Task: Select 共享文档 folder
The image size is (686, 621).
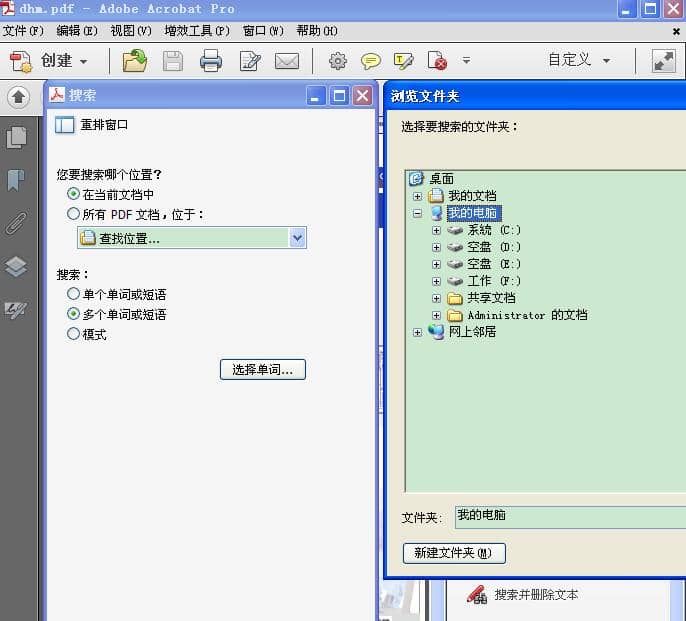Action: pyautogui.click(x=491, y=298)
